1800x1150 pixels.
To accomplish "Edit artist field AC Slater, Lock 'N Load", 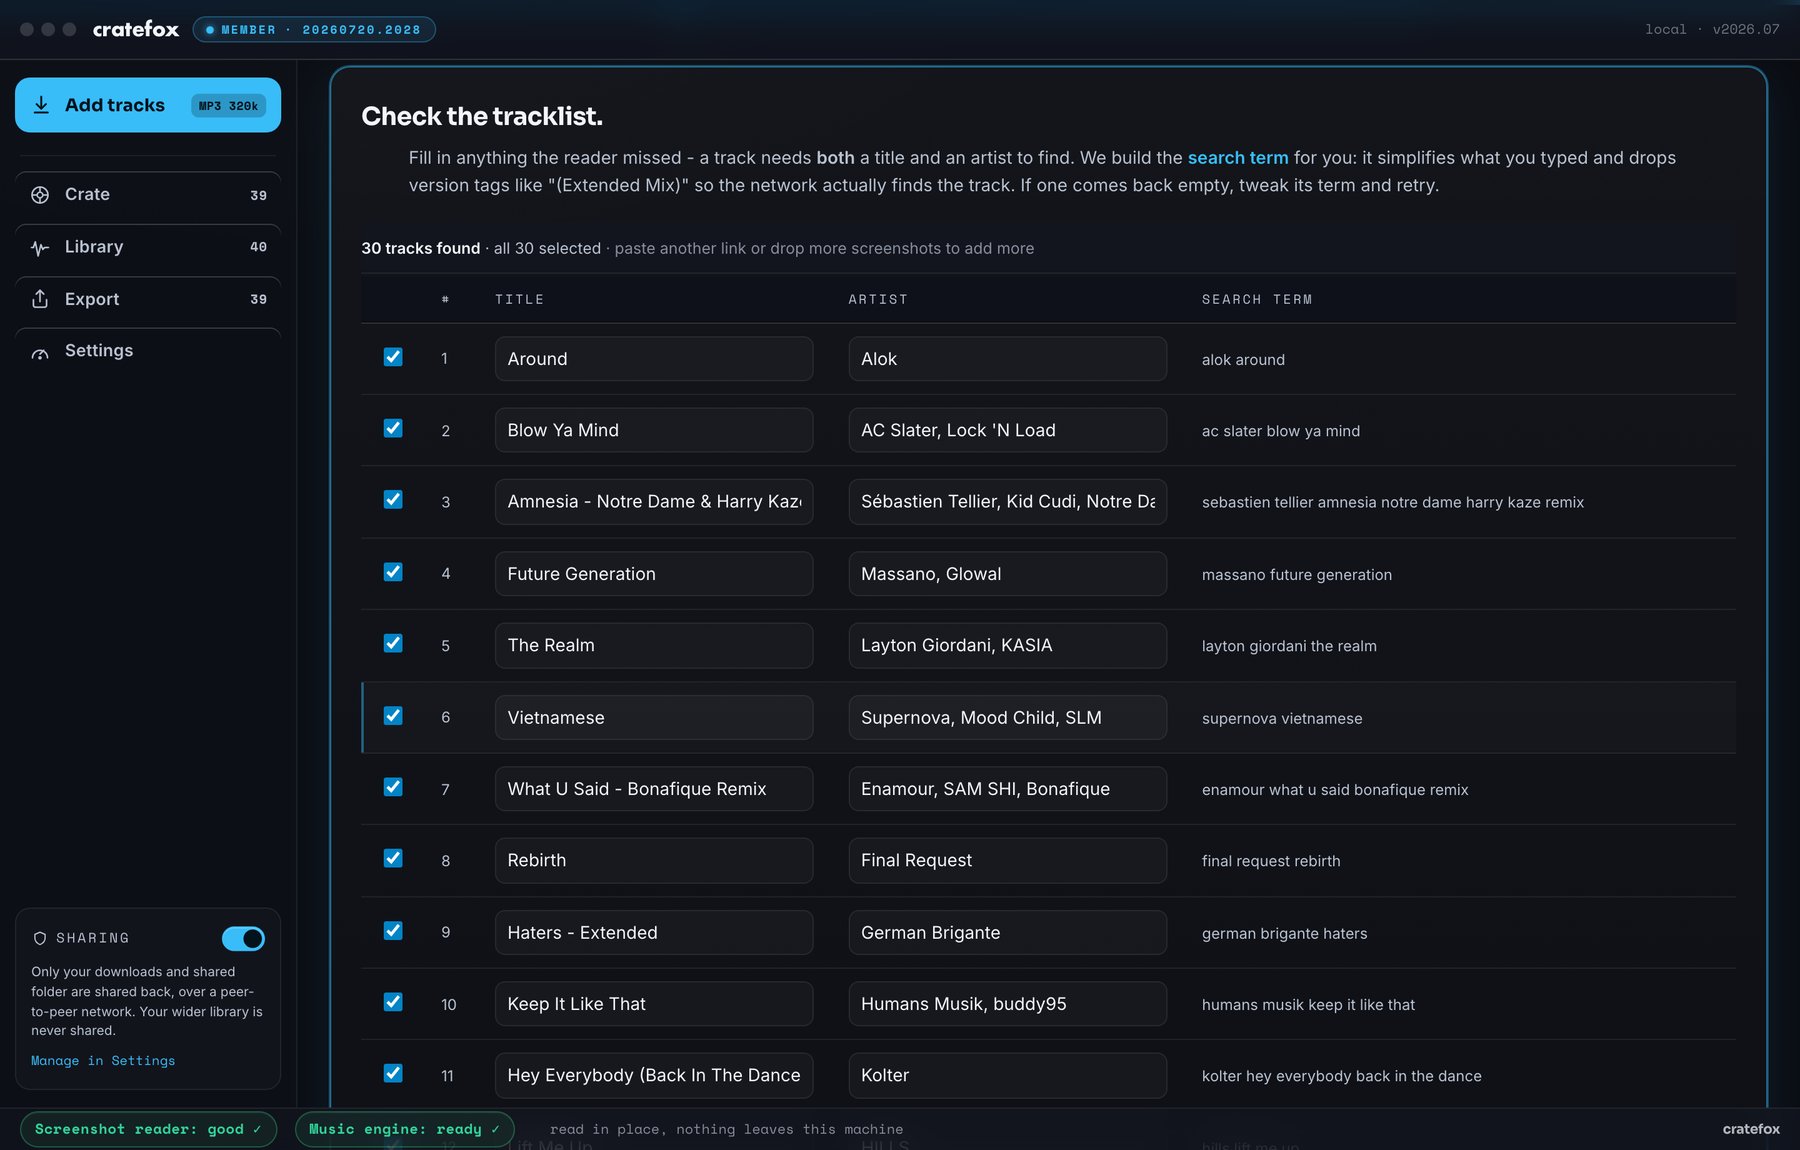I will (x=1008, y=430).
